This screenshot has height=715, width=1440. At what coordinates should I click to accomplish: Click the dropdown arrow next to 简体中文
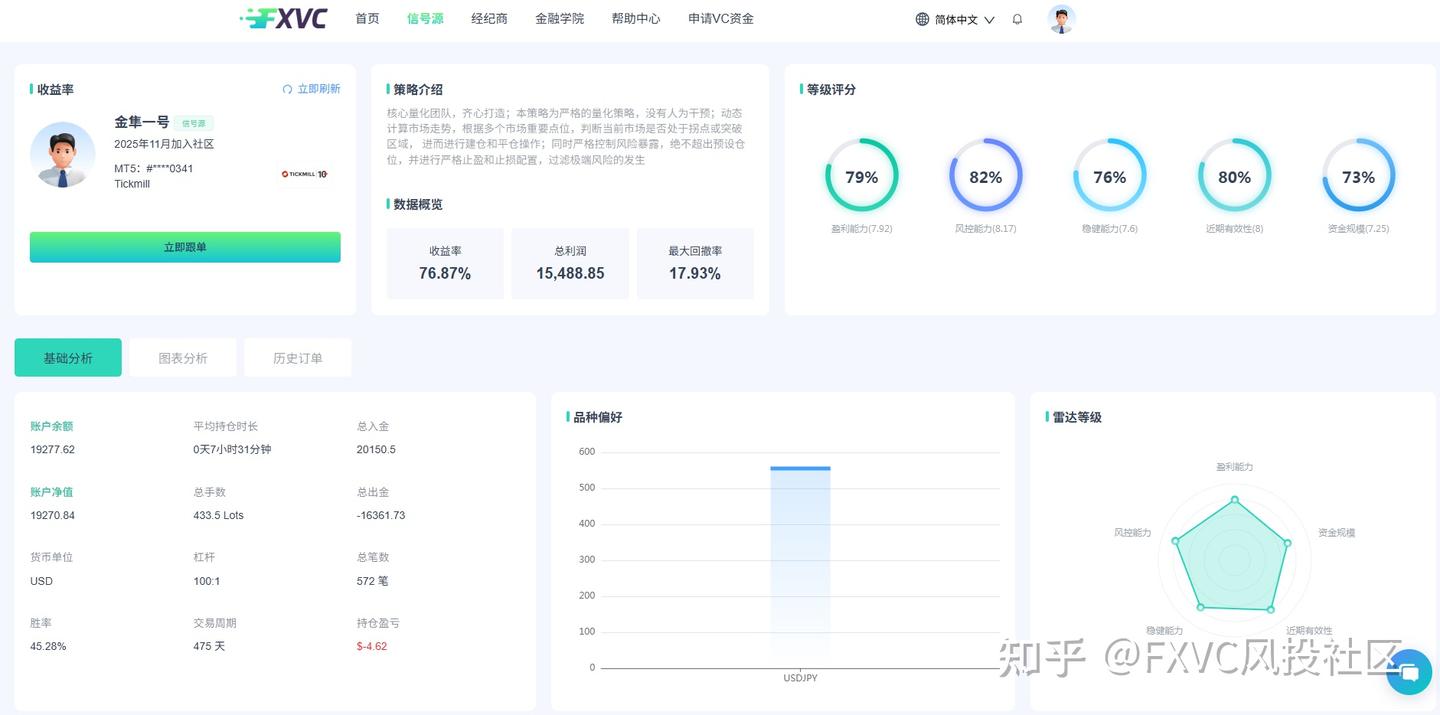(x=989, y=20)
